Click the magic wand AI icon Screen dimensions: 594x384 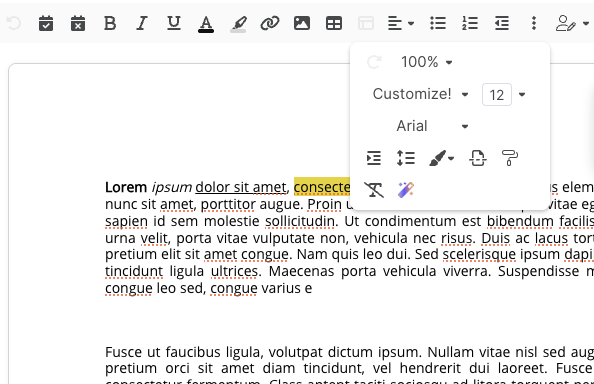pyautogui.click(x=406, y=190)
